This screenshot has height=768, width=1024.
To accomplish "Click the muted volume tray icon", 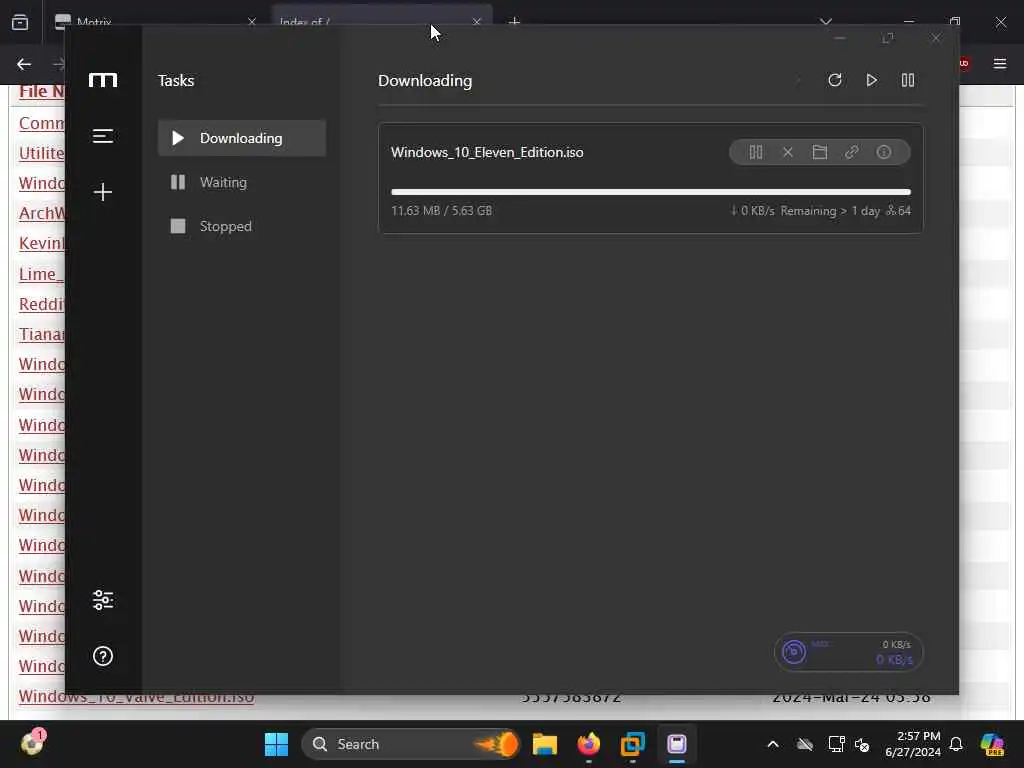I will point(862,744).
